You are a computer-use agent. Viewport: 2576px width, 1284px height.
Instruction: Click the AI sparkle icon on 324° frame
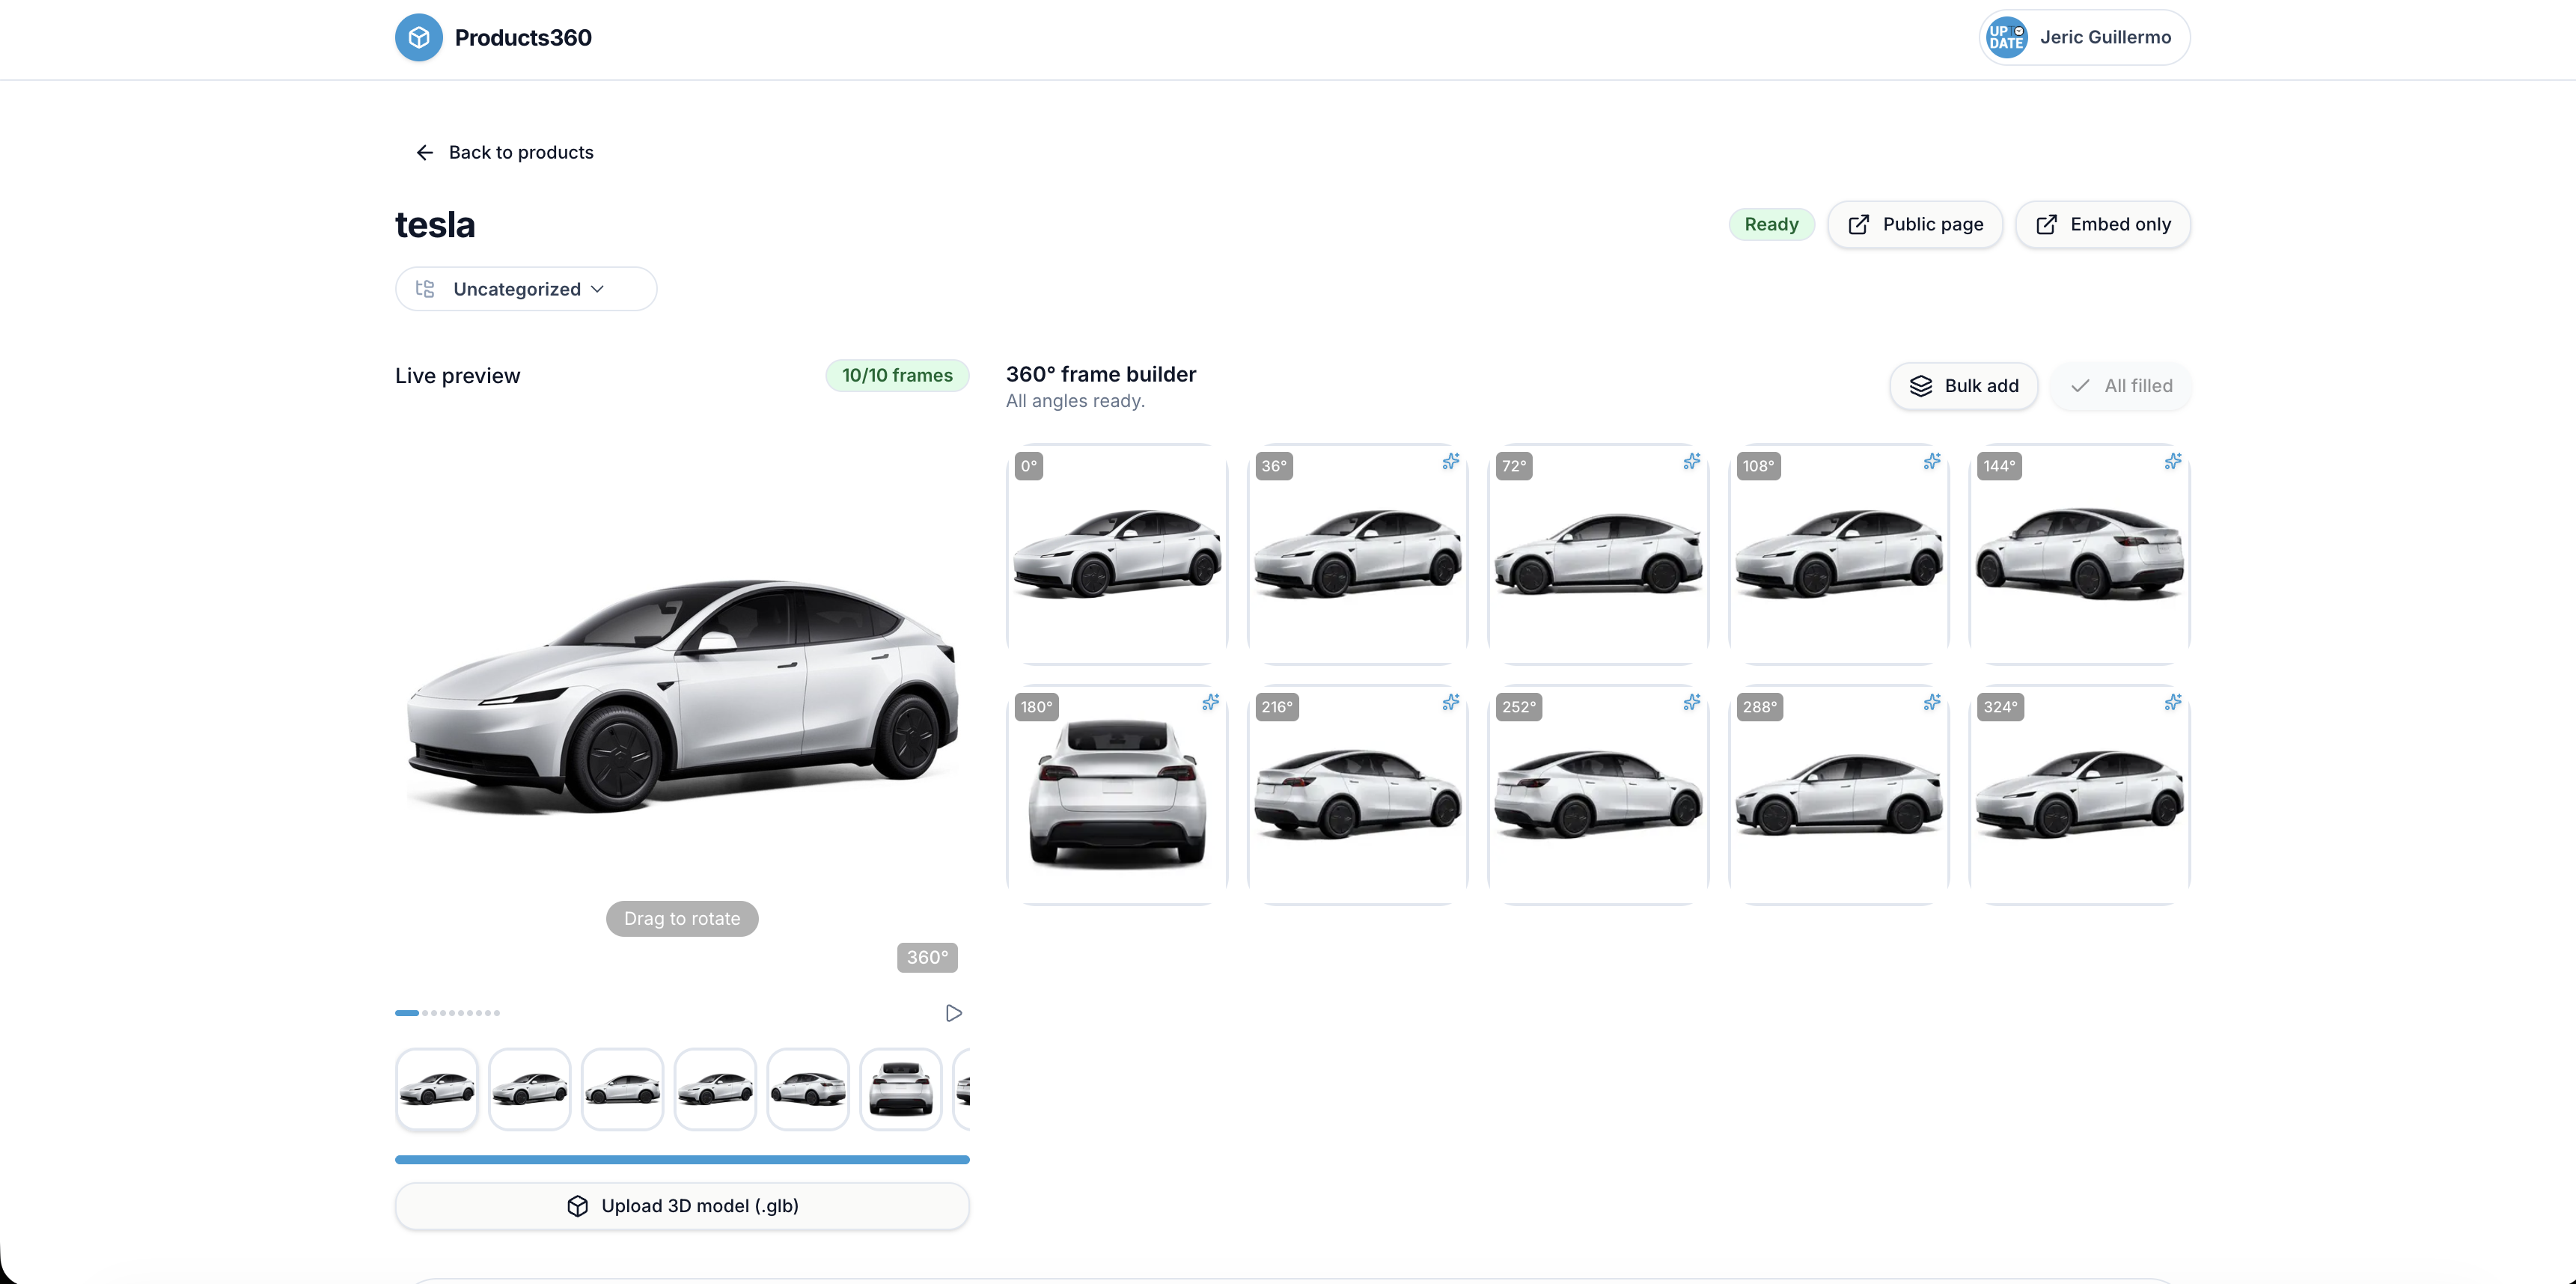[x=2173, y=702]
